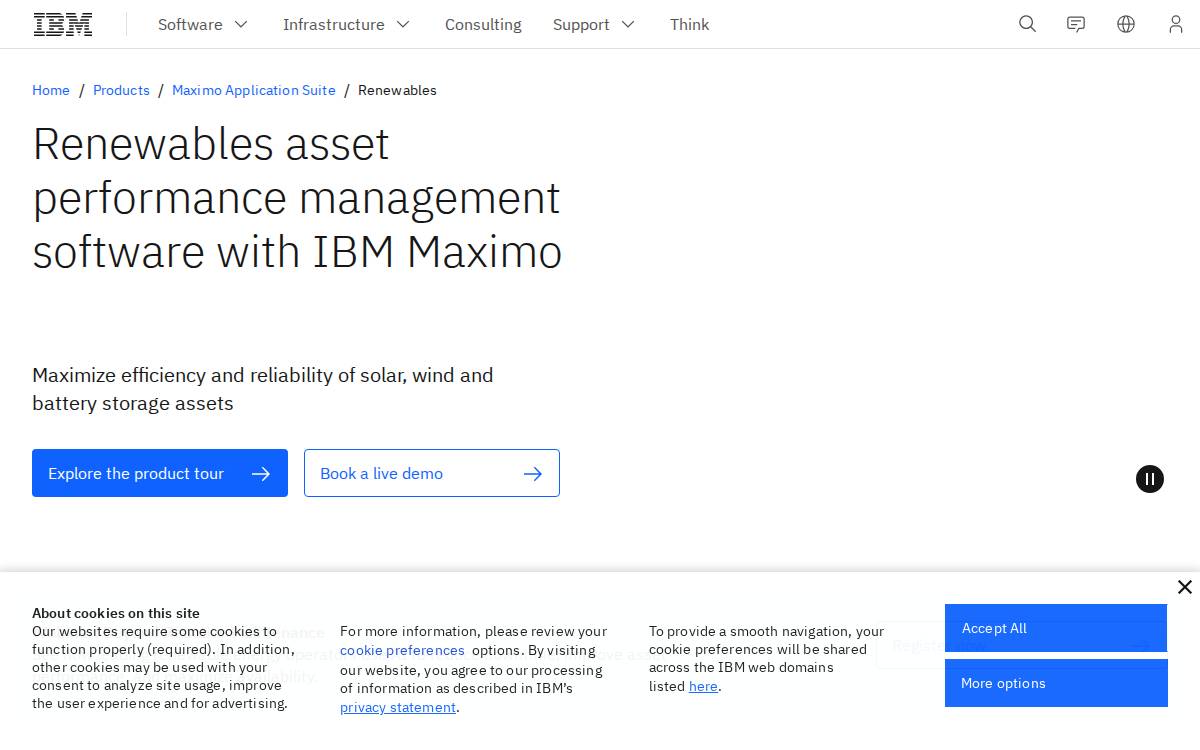Open the search icon in header
The width and height of the screenshot is (1200, 750).
[x=1027, y=24]
